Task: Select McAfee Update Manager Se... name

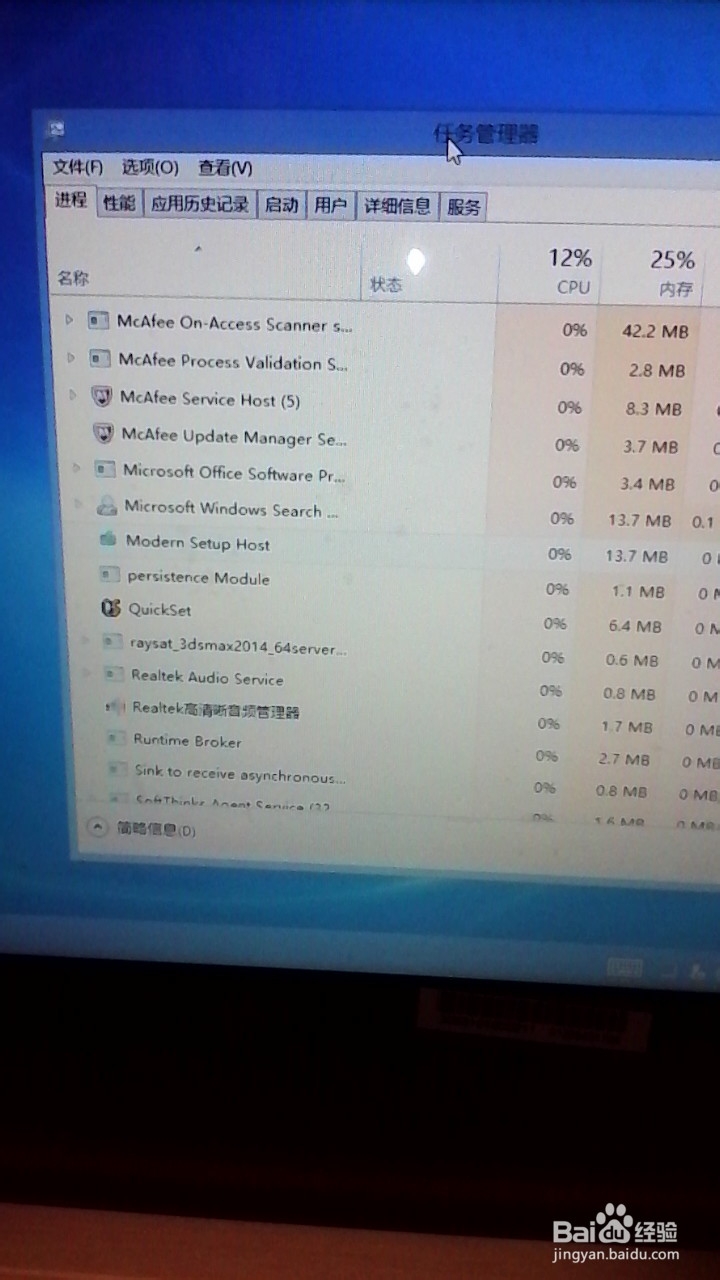Action: 234,436
